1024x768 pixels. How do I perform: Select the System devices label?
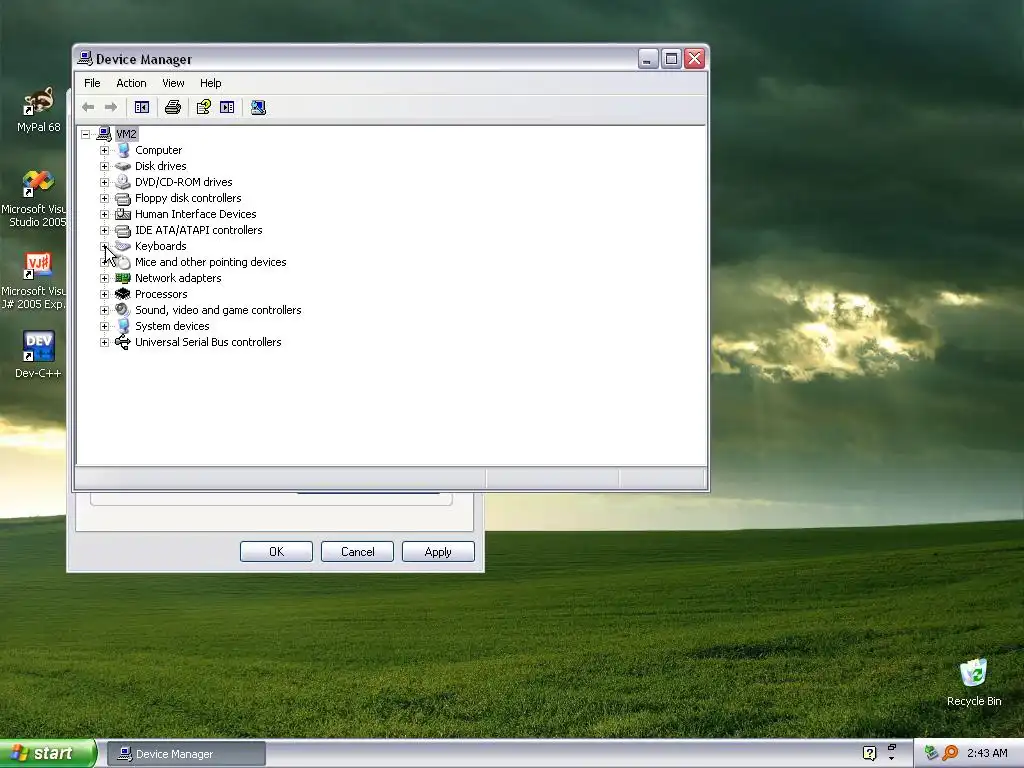pos(172,326)
